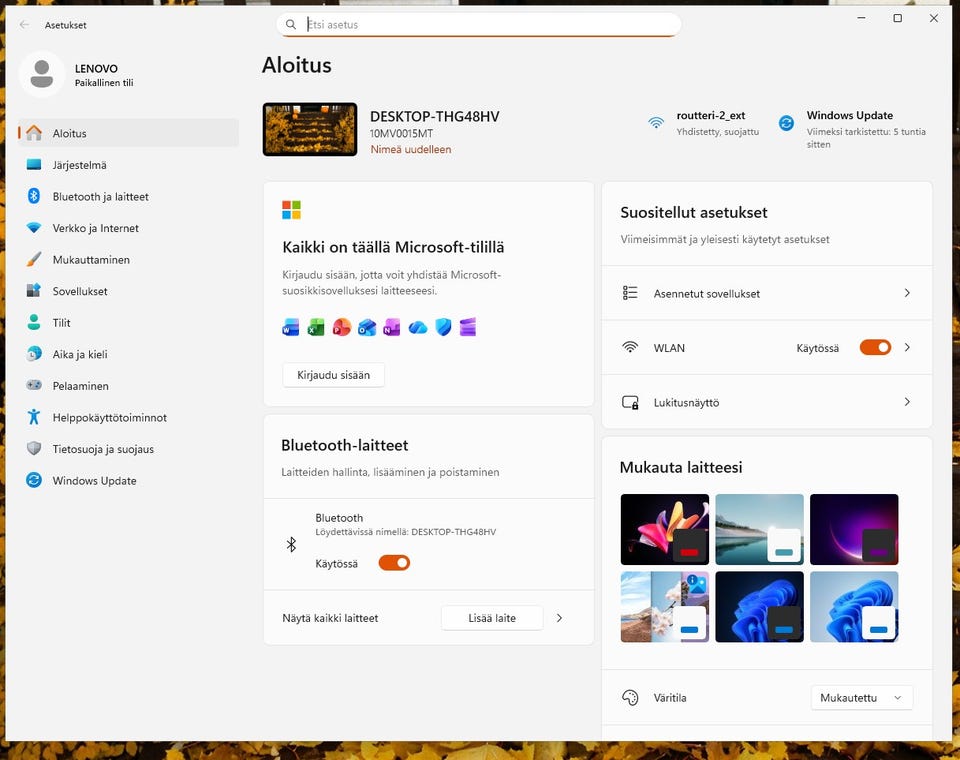Screen dimensions: 960x760
Task: Choose the lake landscape theme thumbnail
Action: tap(759, 529)
